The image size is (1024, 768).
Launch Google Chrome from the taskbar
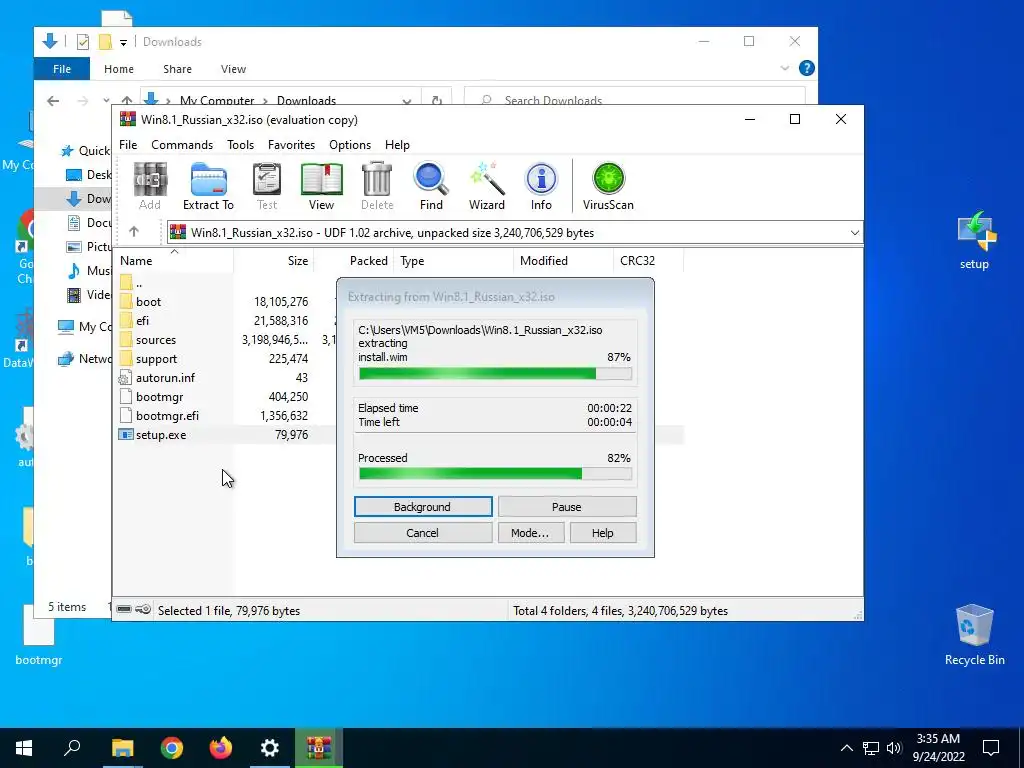172,748
